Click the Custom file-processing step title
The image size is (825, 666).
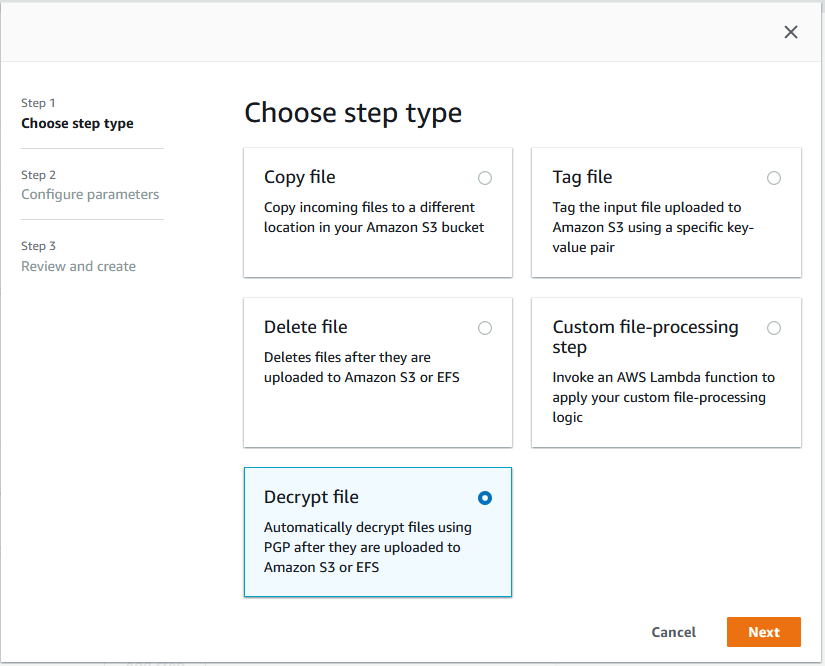pyautogui.click(x=646, y=337)
